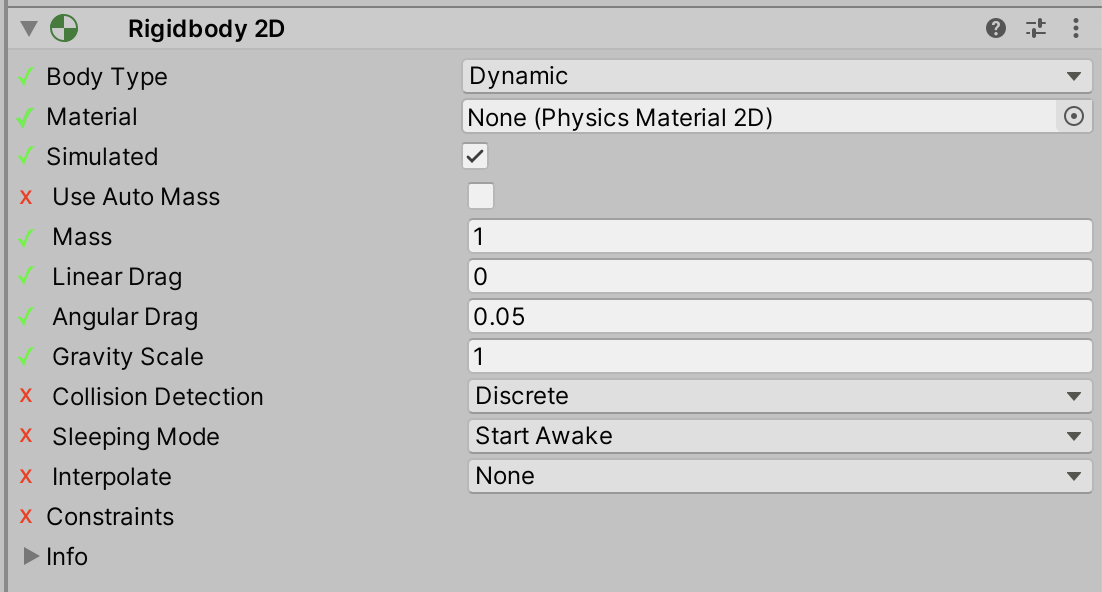This screenshot has height=592, width=1102.
Task: Click the red X beside Collision Detection
Action: click(27, 397)
